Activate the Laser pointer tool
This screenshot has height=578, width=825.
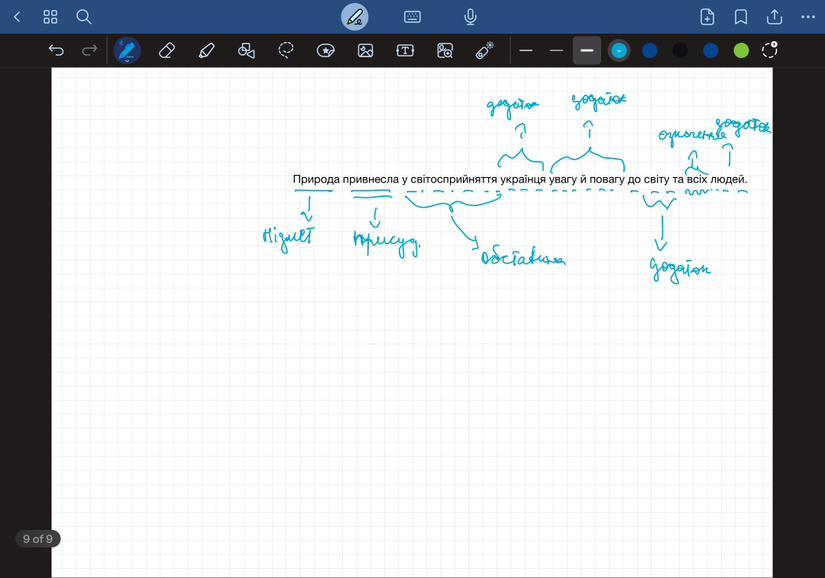click(484, 50)
